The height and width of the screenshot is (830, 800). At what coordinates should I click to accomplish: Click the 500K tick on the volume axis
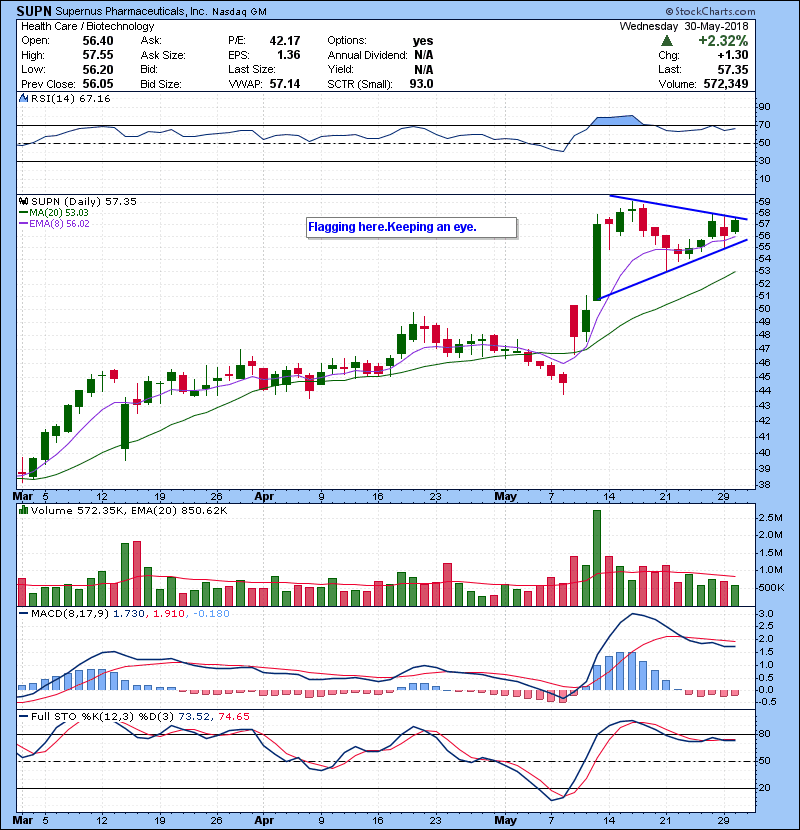coord(771,588)
